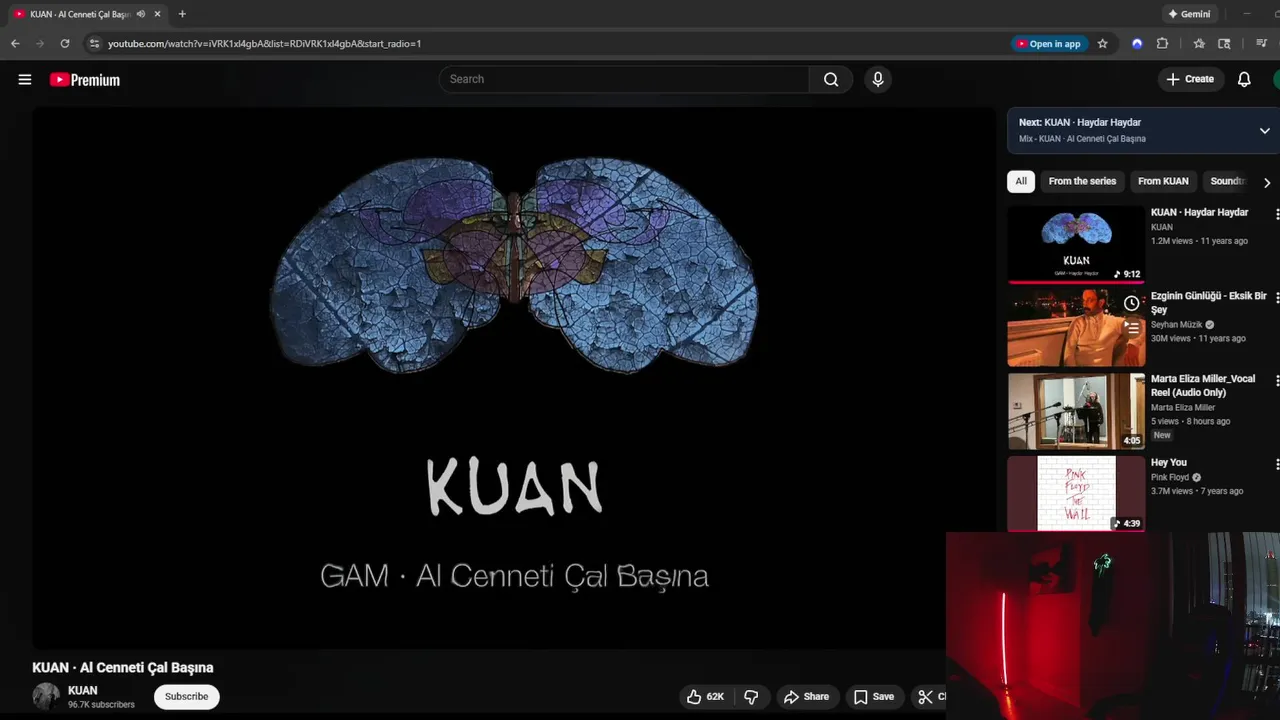Image resolution: width=1280 pixels, height=720 pixels.
Task: Click the 'Seyhan Müzik' channel name
Action: point(1177,325)
